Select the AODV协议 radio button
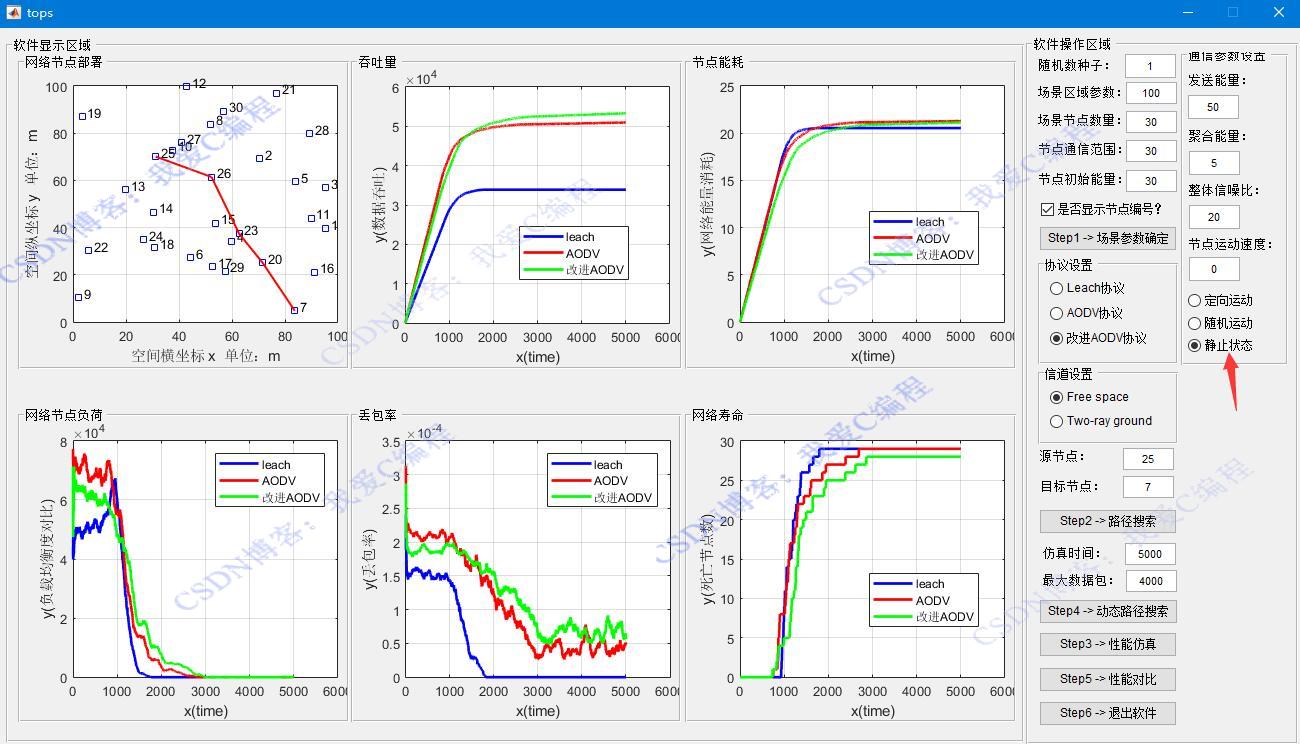Viewport: 1300px width, 744px height. [x=1056, y=313]
